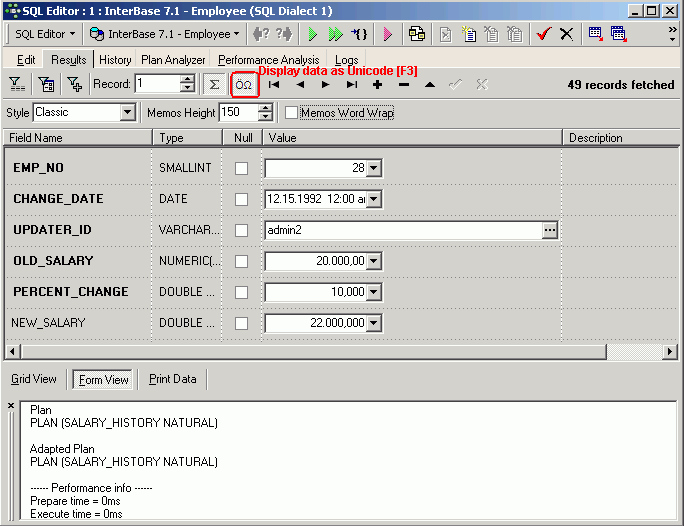Image resolution: width=684 pixels, height=526 pixels.
Task: Toggle Display data as Unicode button
Action: (244, 84)
